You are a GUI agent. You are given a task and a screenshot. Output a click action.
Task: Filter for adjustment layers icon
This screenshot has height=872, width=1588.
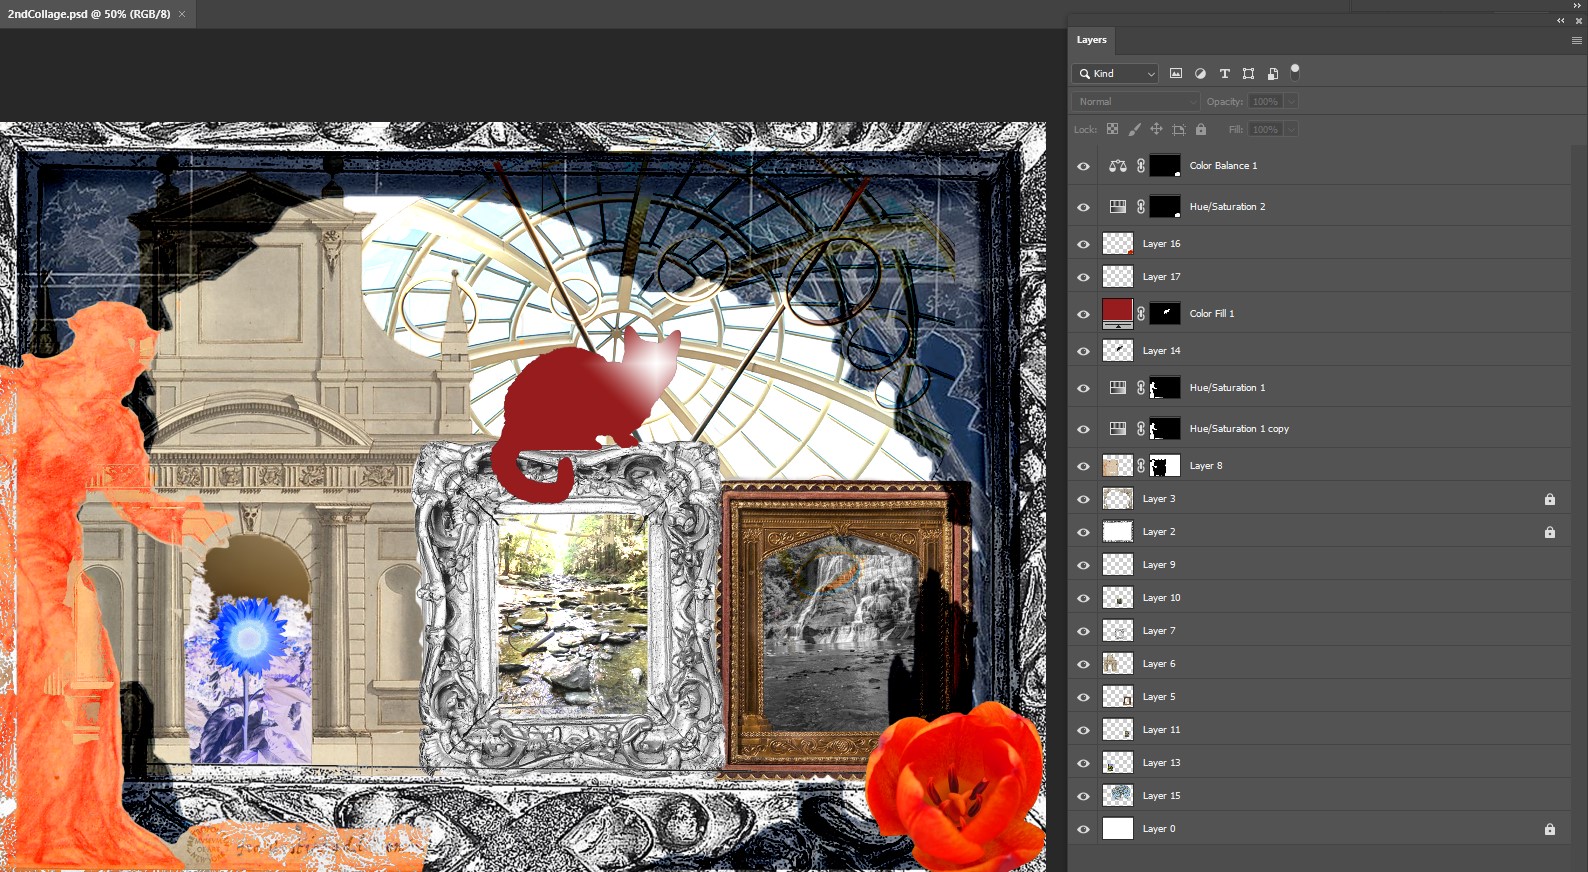click(1200, 73)
